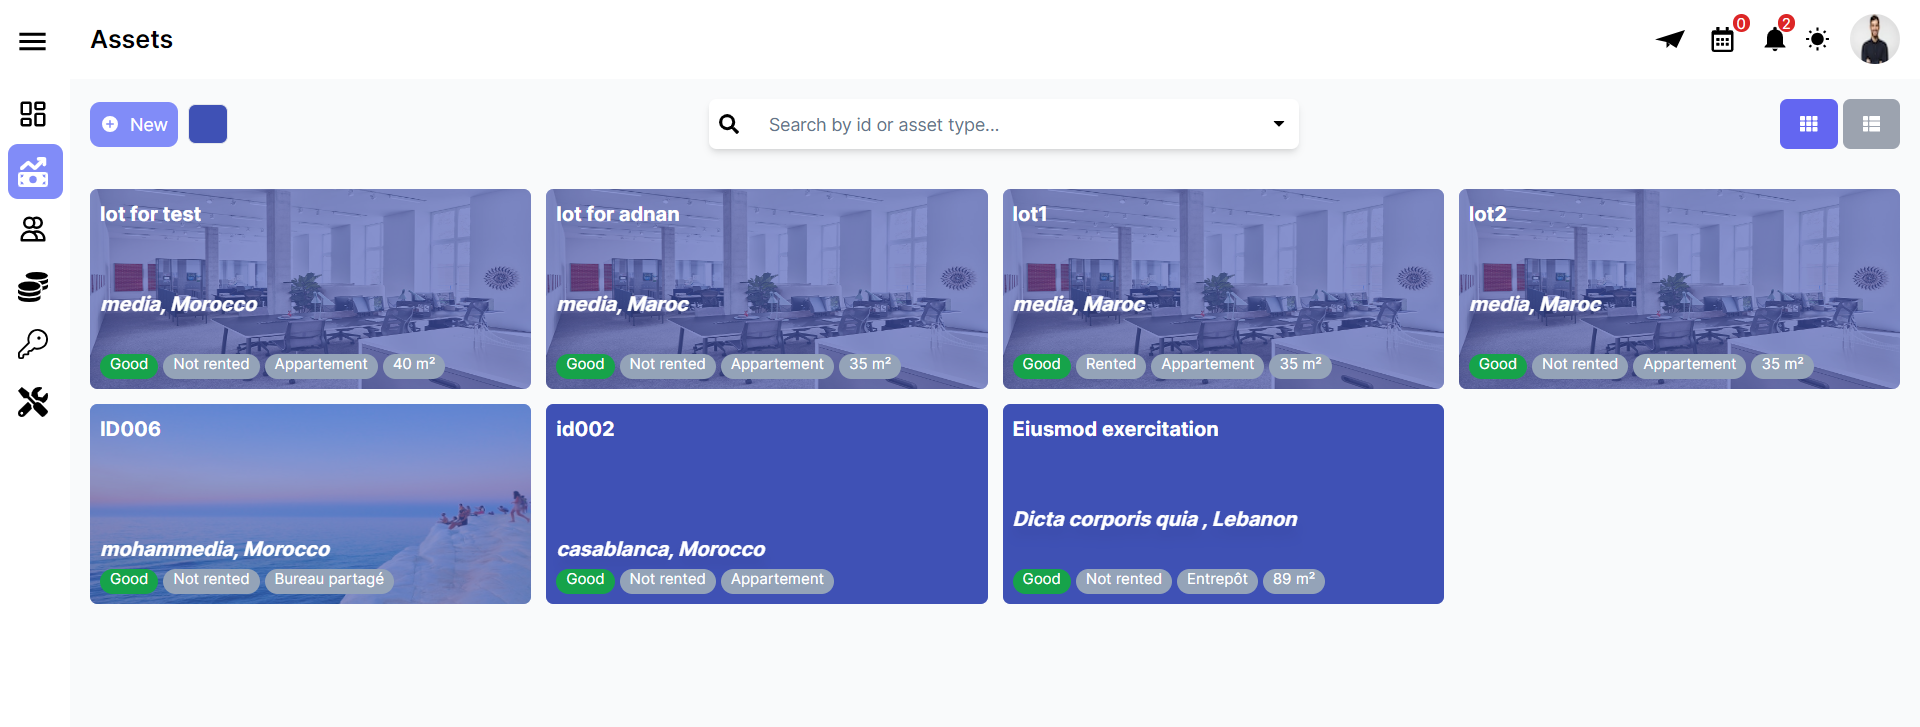The width and height of the screenshot is (1920, 727).
Task: Toggle light/dark theme sun icon
Action: 1817,40
